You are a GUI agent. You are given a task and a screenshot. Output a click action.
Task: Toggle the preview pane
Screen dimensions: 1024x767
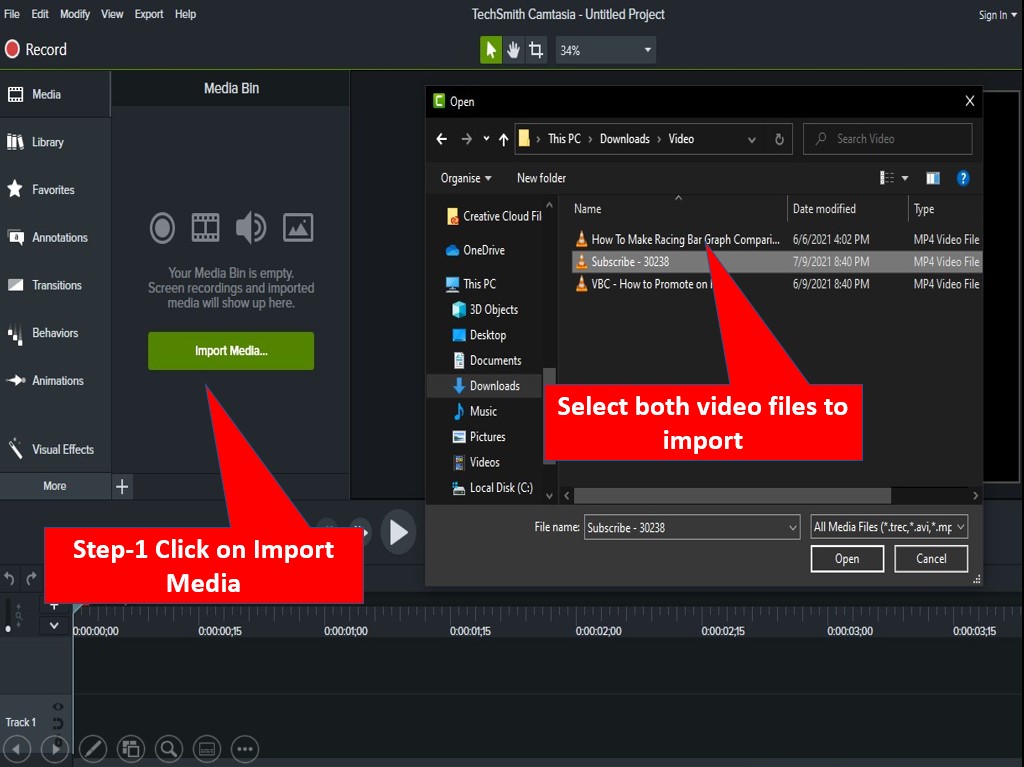pyautogui.click(x=933, y=178)
